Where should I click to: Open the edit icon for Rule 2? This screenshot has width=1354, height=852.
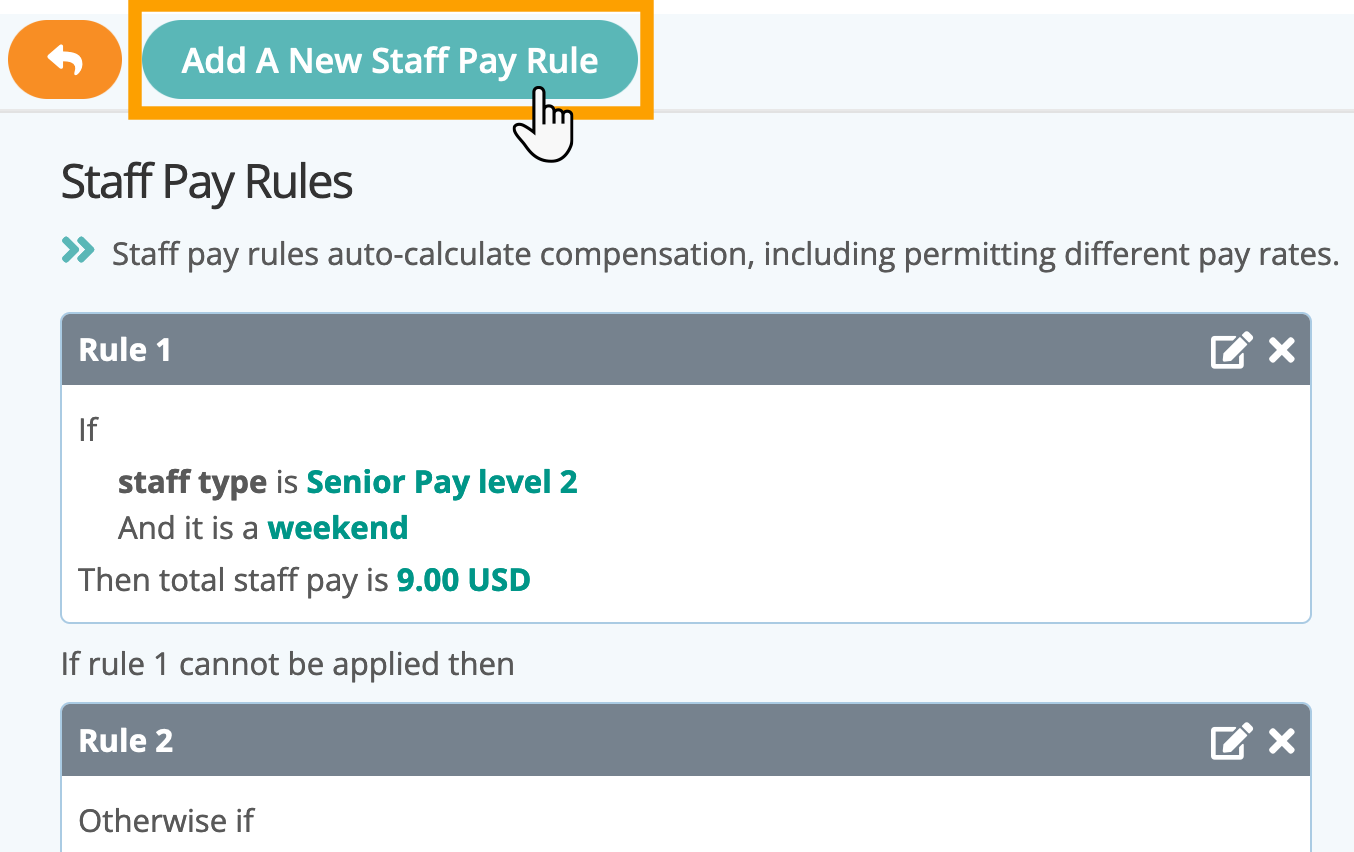(x=1231, y=741)
